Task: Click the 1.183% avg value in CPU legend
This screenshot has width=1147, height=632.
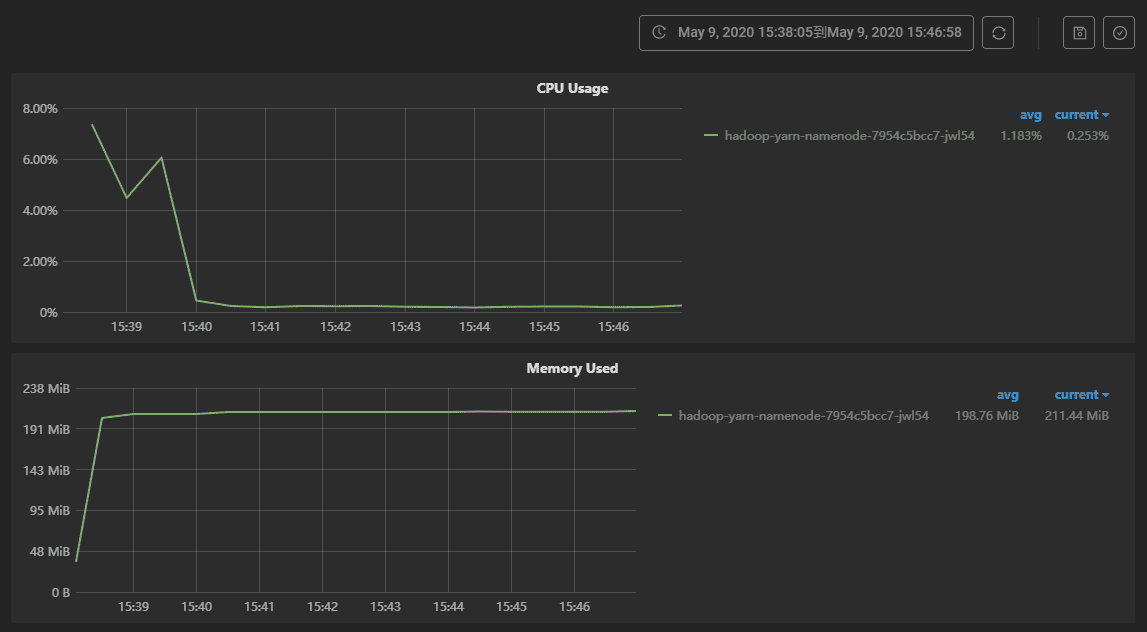Action: click(1020, 136)
